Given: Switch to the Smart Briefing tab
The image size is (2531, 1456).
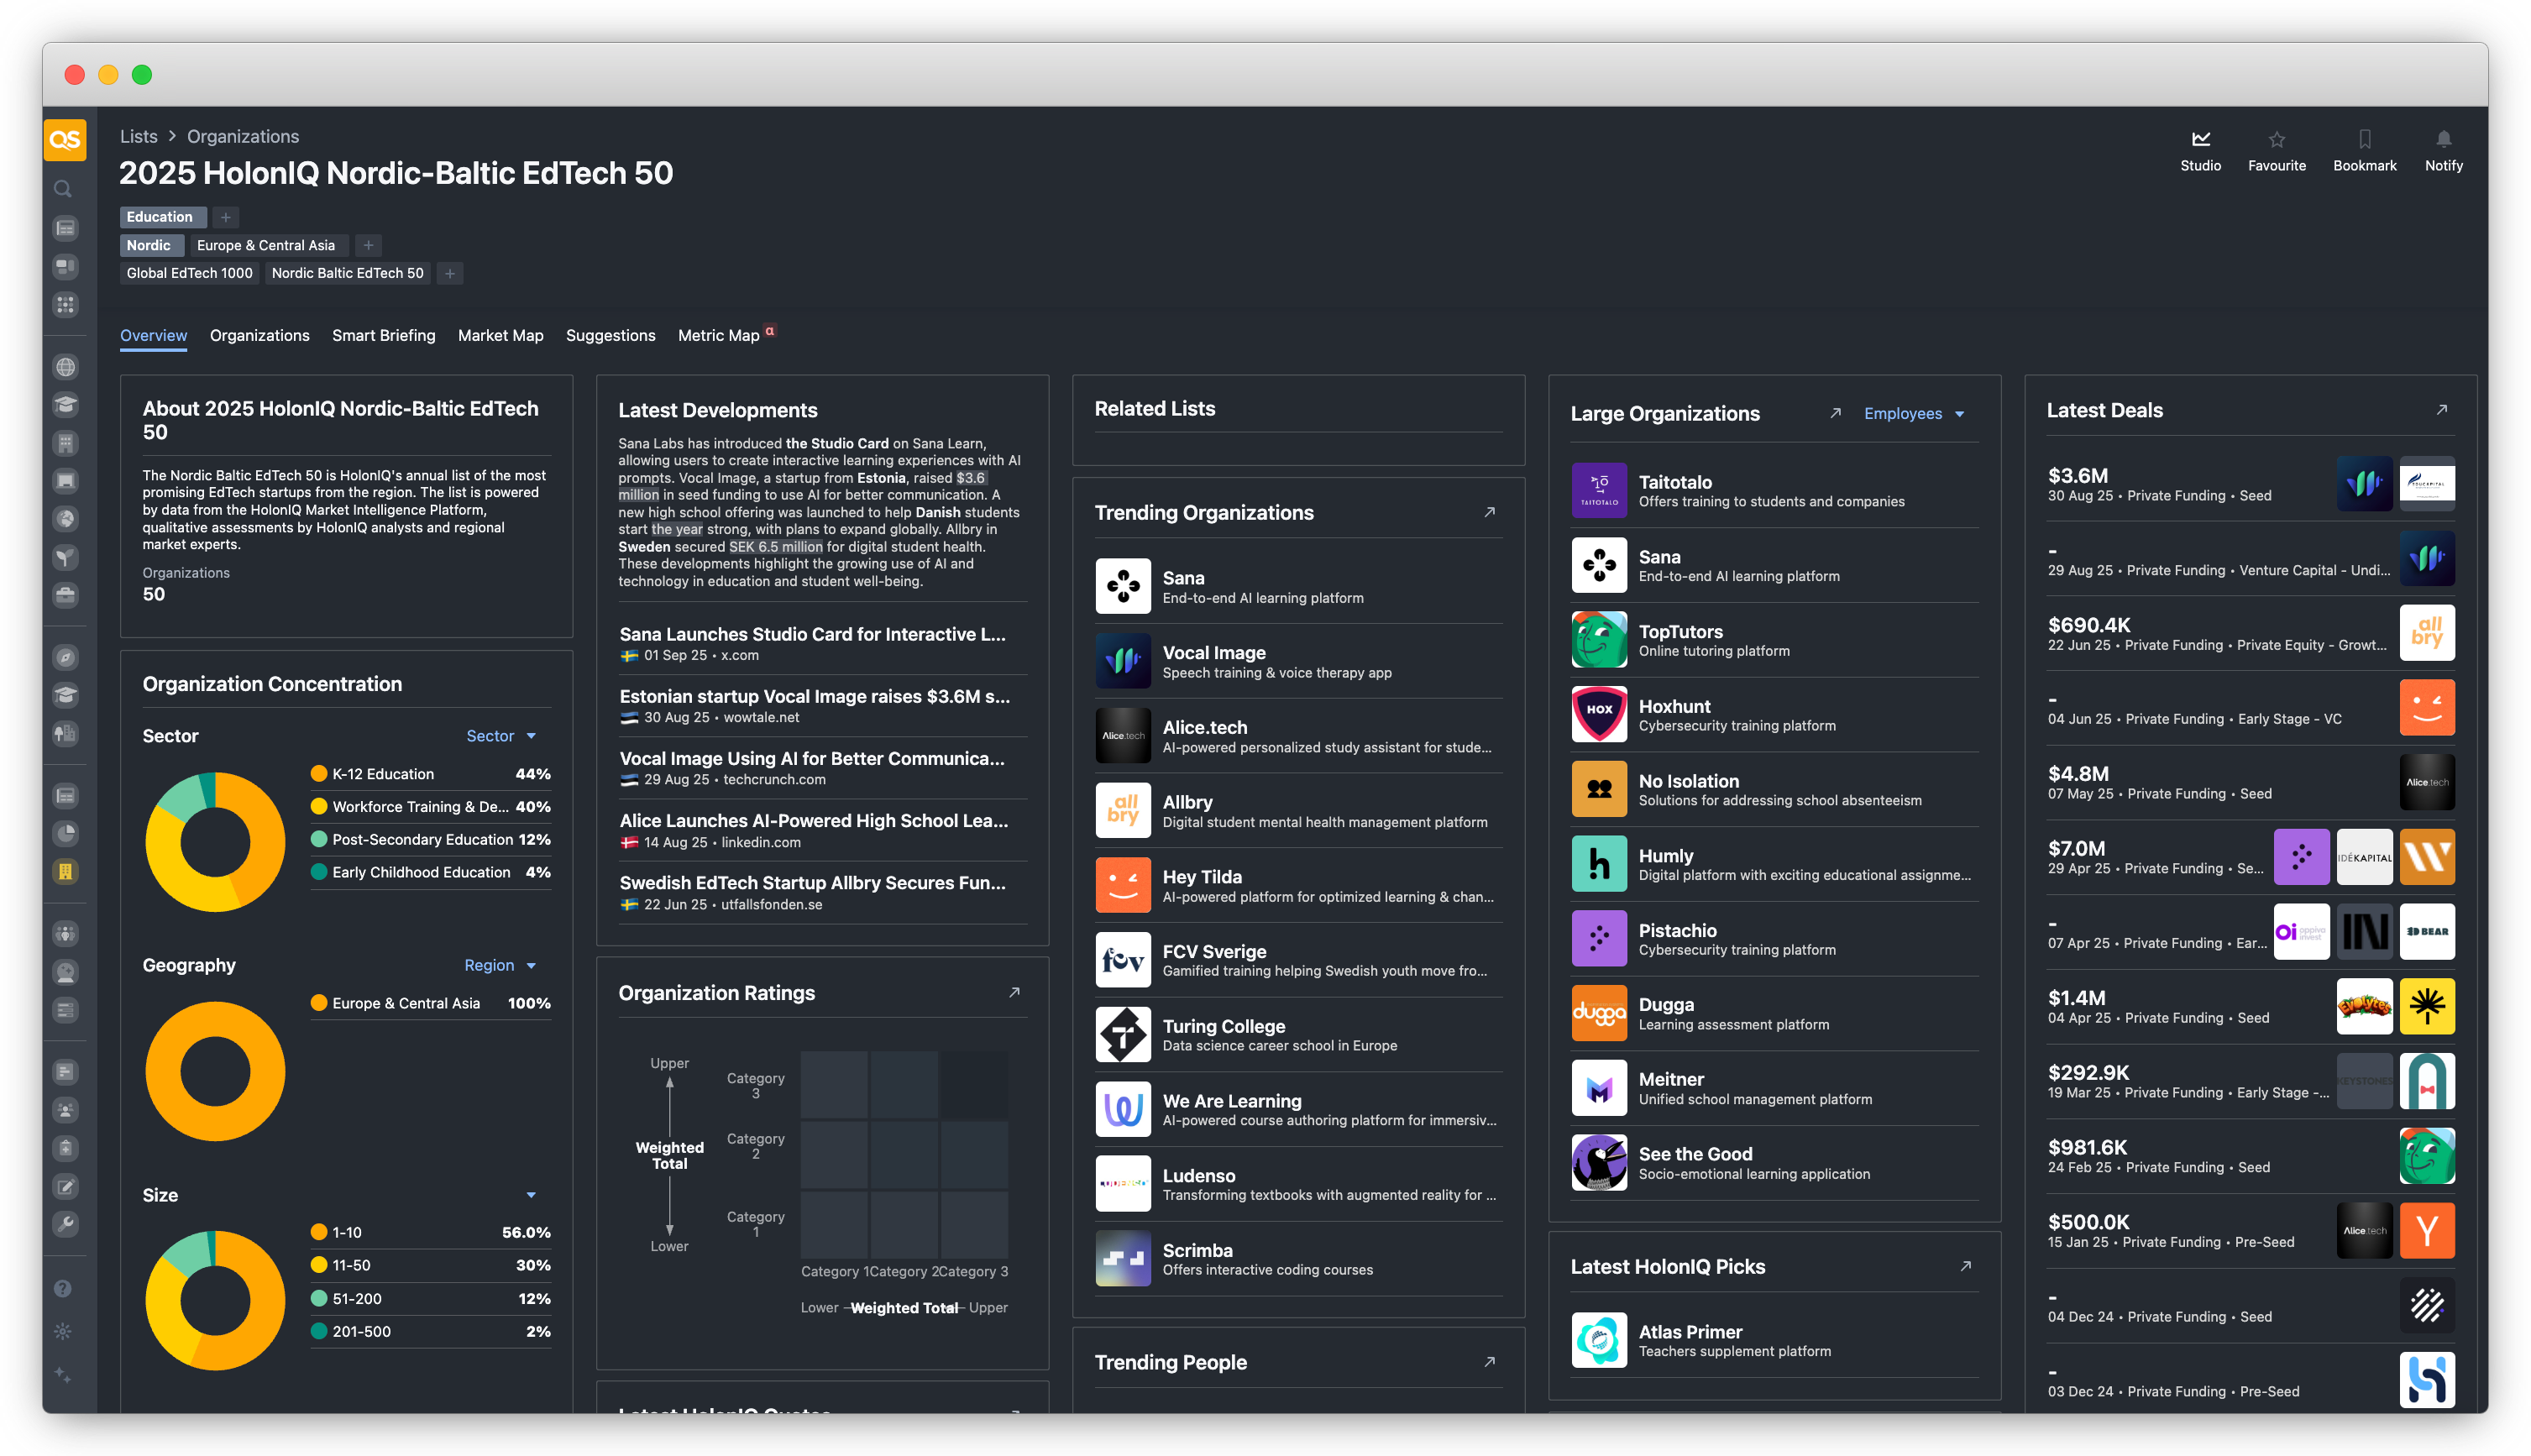Looking at the screenshot, I should (x=383, y=336).
